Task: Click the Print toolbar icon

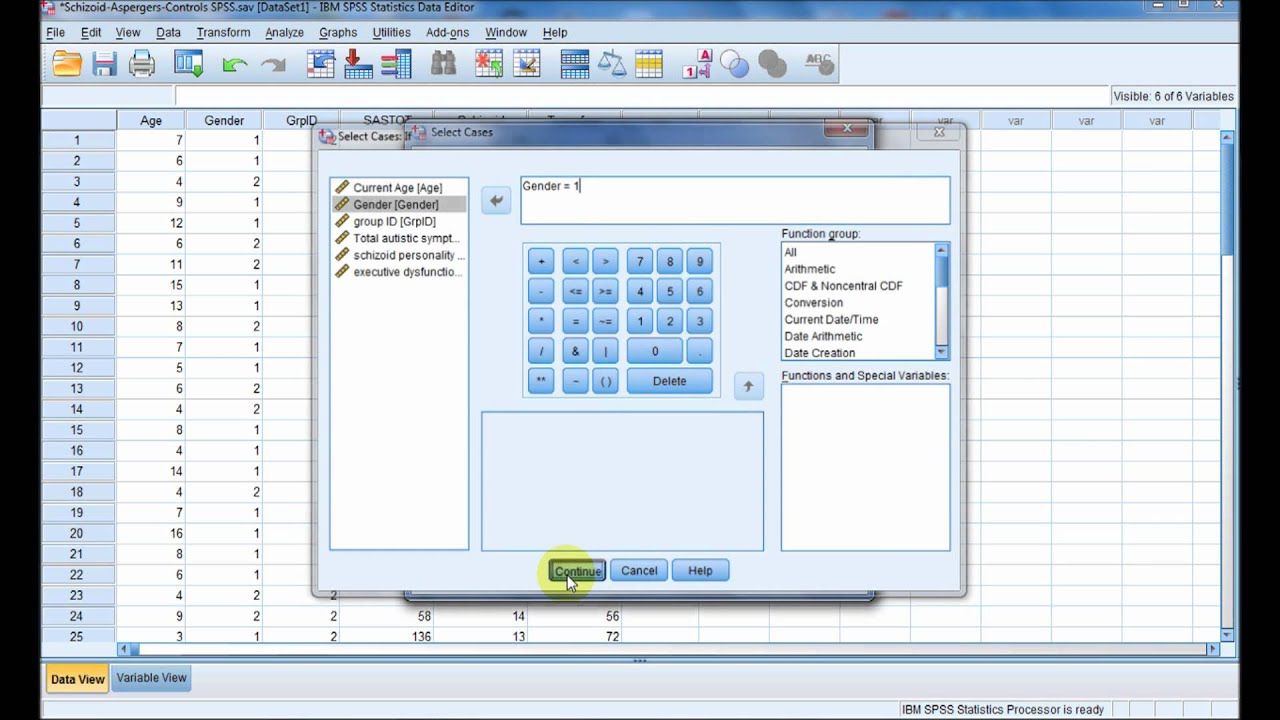Action: pyautogui.click(x=142, y=65)
